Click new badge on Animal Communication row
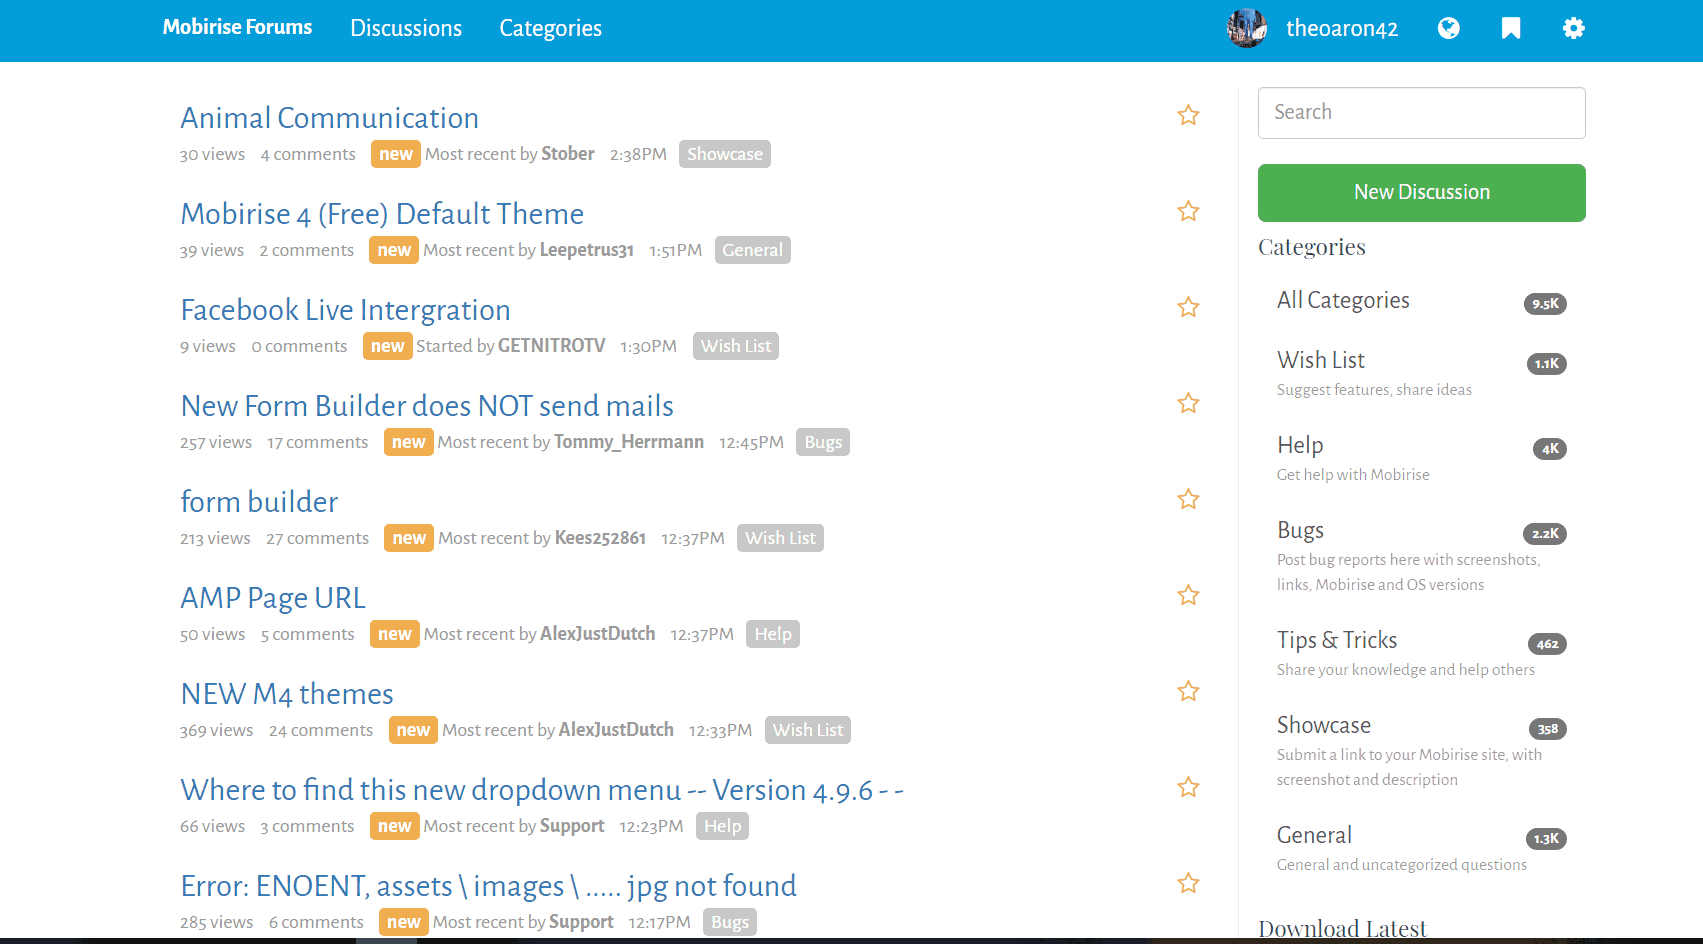The width and height of the screenshot is (1703, 944). point(395,154)
